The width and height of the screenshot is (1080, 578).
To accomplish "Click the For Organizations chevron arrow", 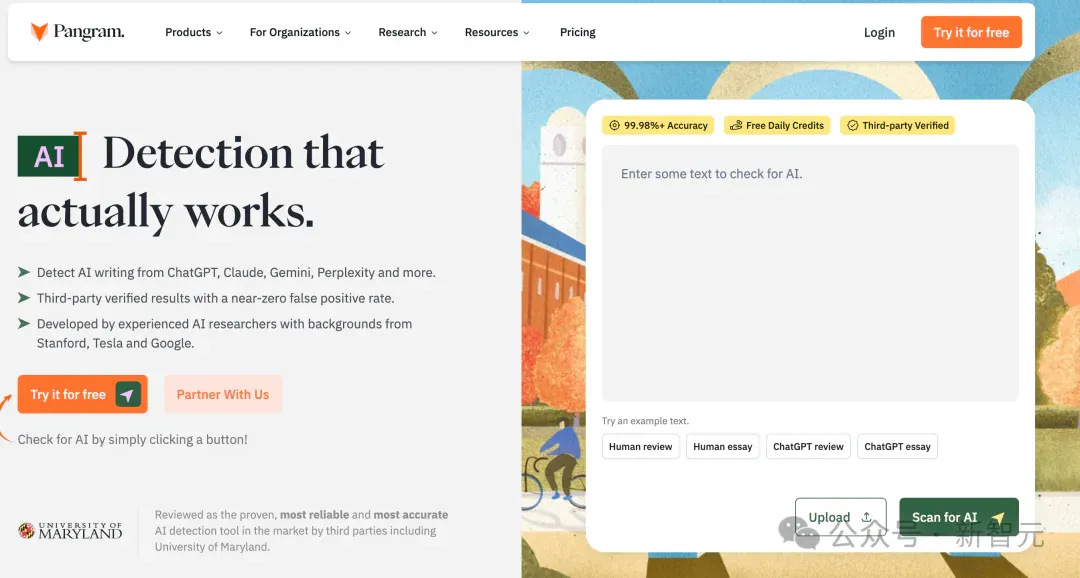I will (x=348, y=33).
